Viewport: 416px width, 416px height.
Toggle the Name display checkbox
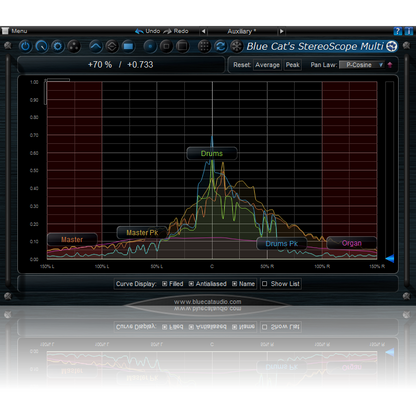pyautogui.click(x=235, y=284)
